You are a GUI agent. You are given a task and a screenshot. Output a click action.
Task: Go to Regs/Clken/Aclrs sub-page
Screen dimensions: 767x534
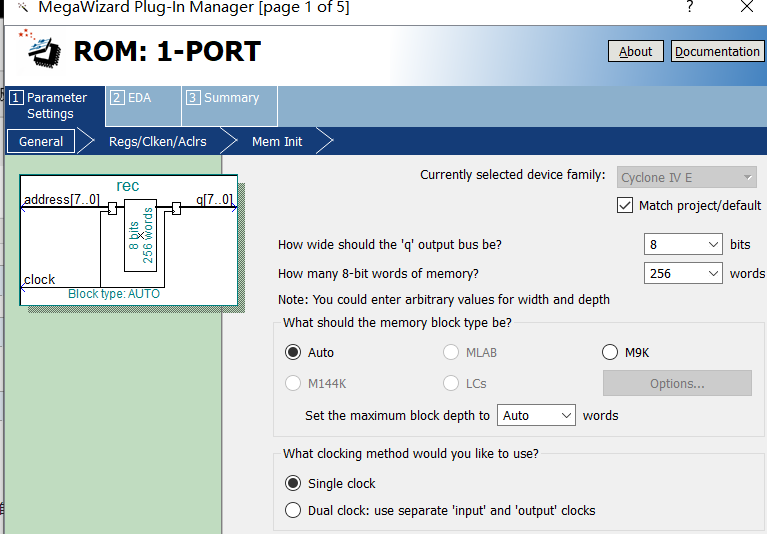click(158, 141)
